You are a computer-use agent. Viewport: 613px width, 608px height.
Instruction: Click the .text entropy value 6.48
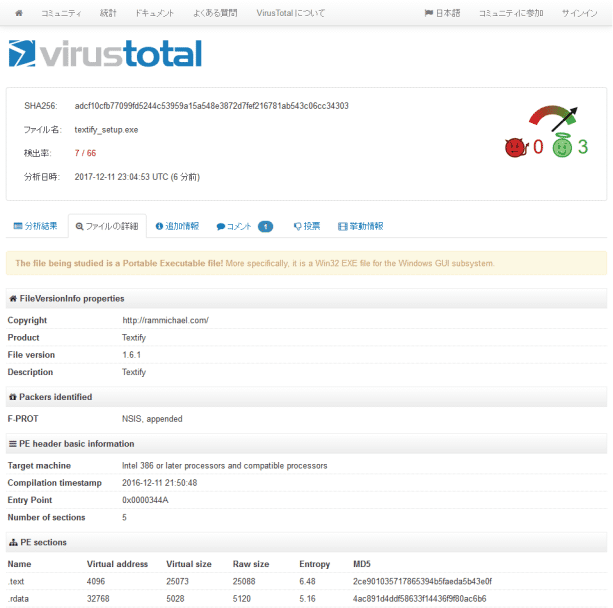tap(307, 581)
